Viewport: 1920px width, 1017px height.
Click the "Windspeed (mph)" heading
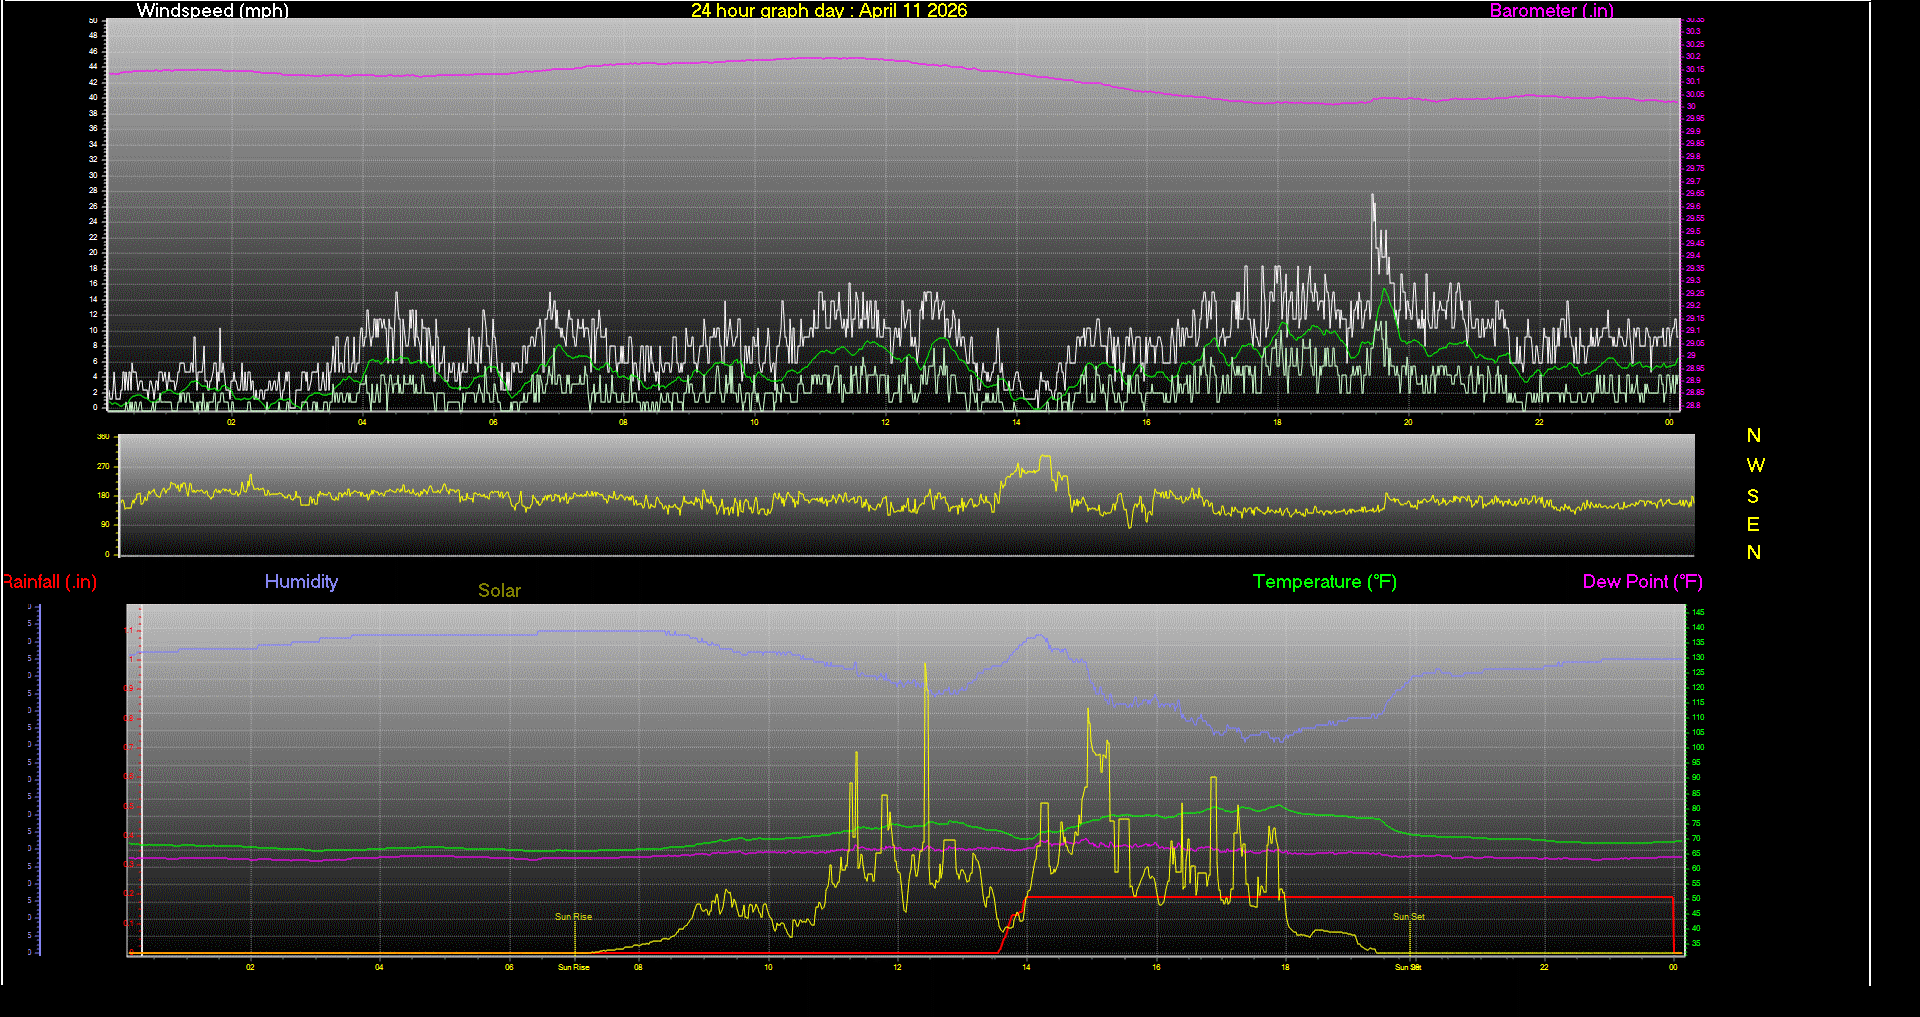pyautogui.click(x=212, y=11)
